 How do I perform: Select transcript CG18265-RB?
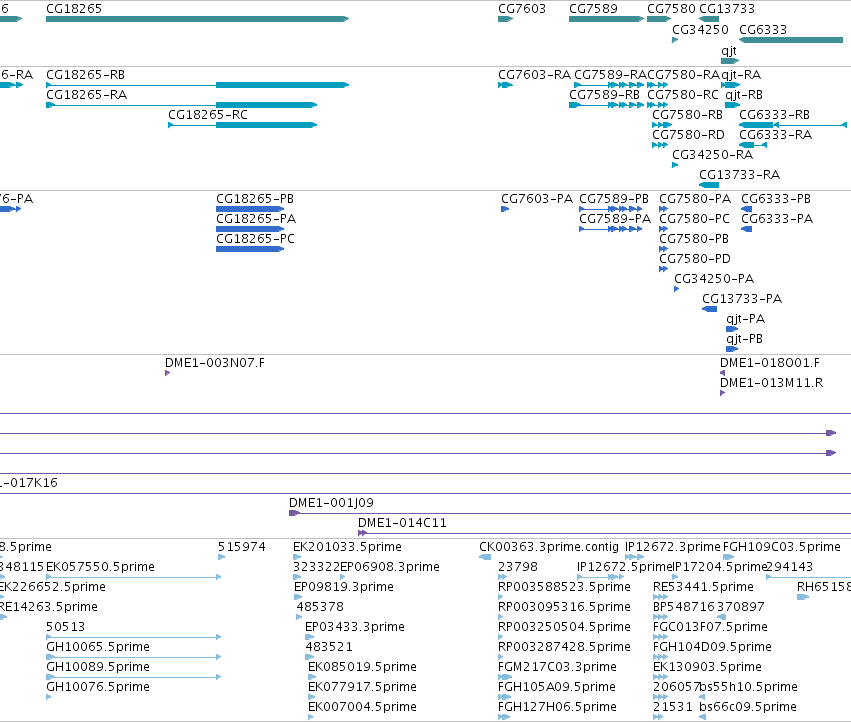click(198, 85)
